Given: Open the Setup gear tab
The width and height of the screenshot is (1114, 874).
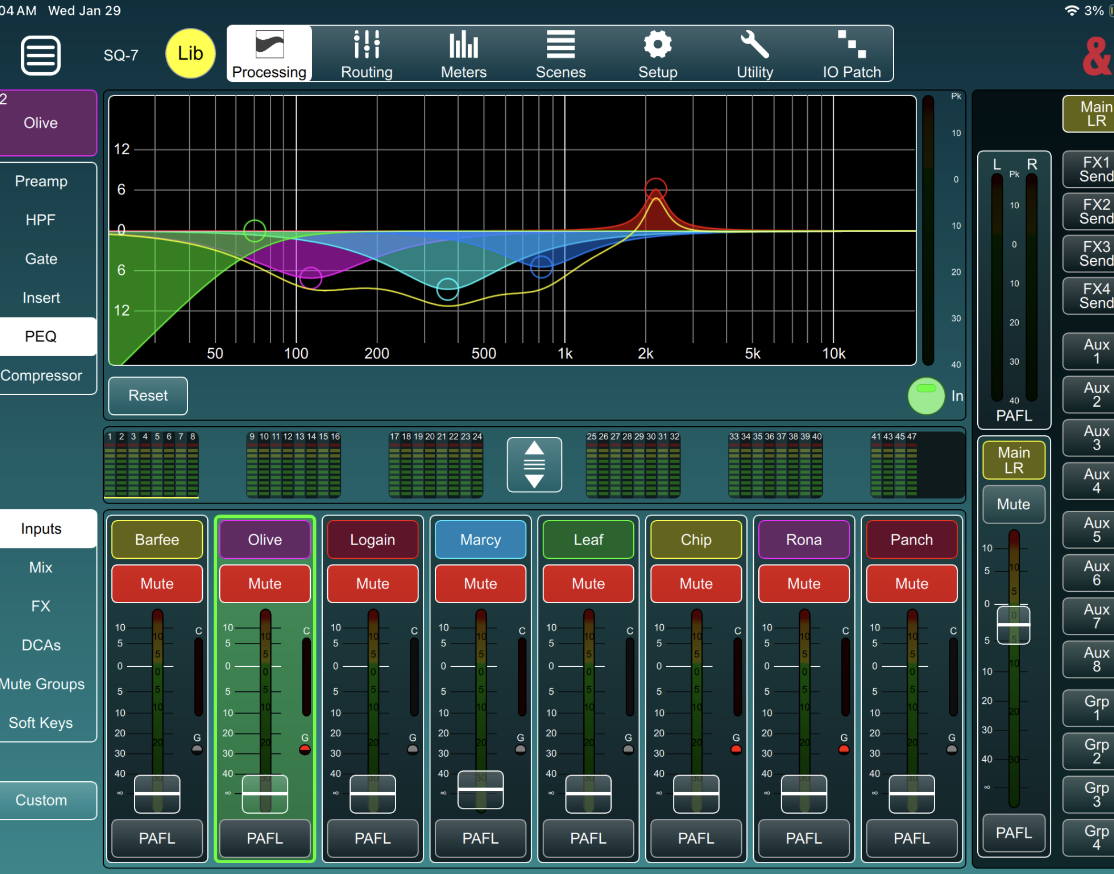Looking at the screenshot, I should (x=658, y=54).
